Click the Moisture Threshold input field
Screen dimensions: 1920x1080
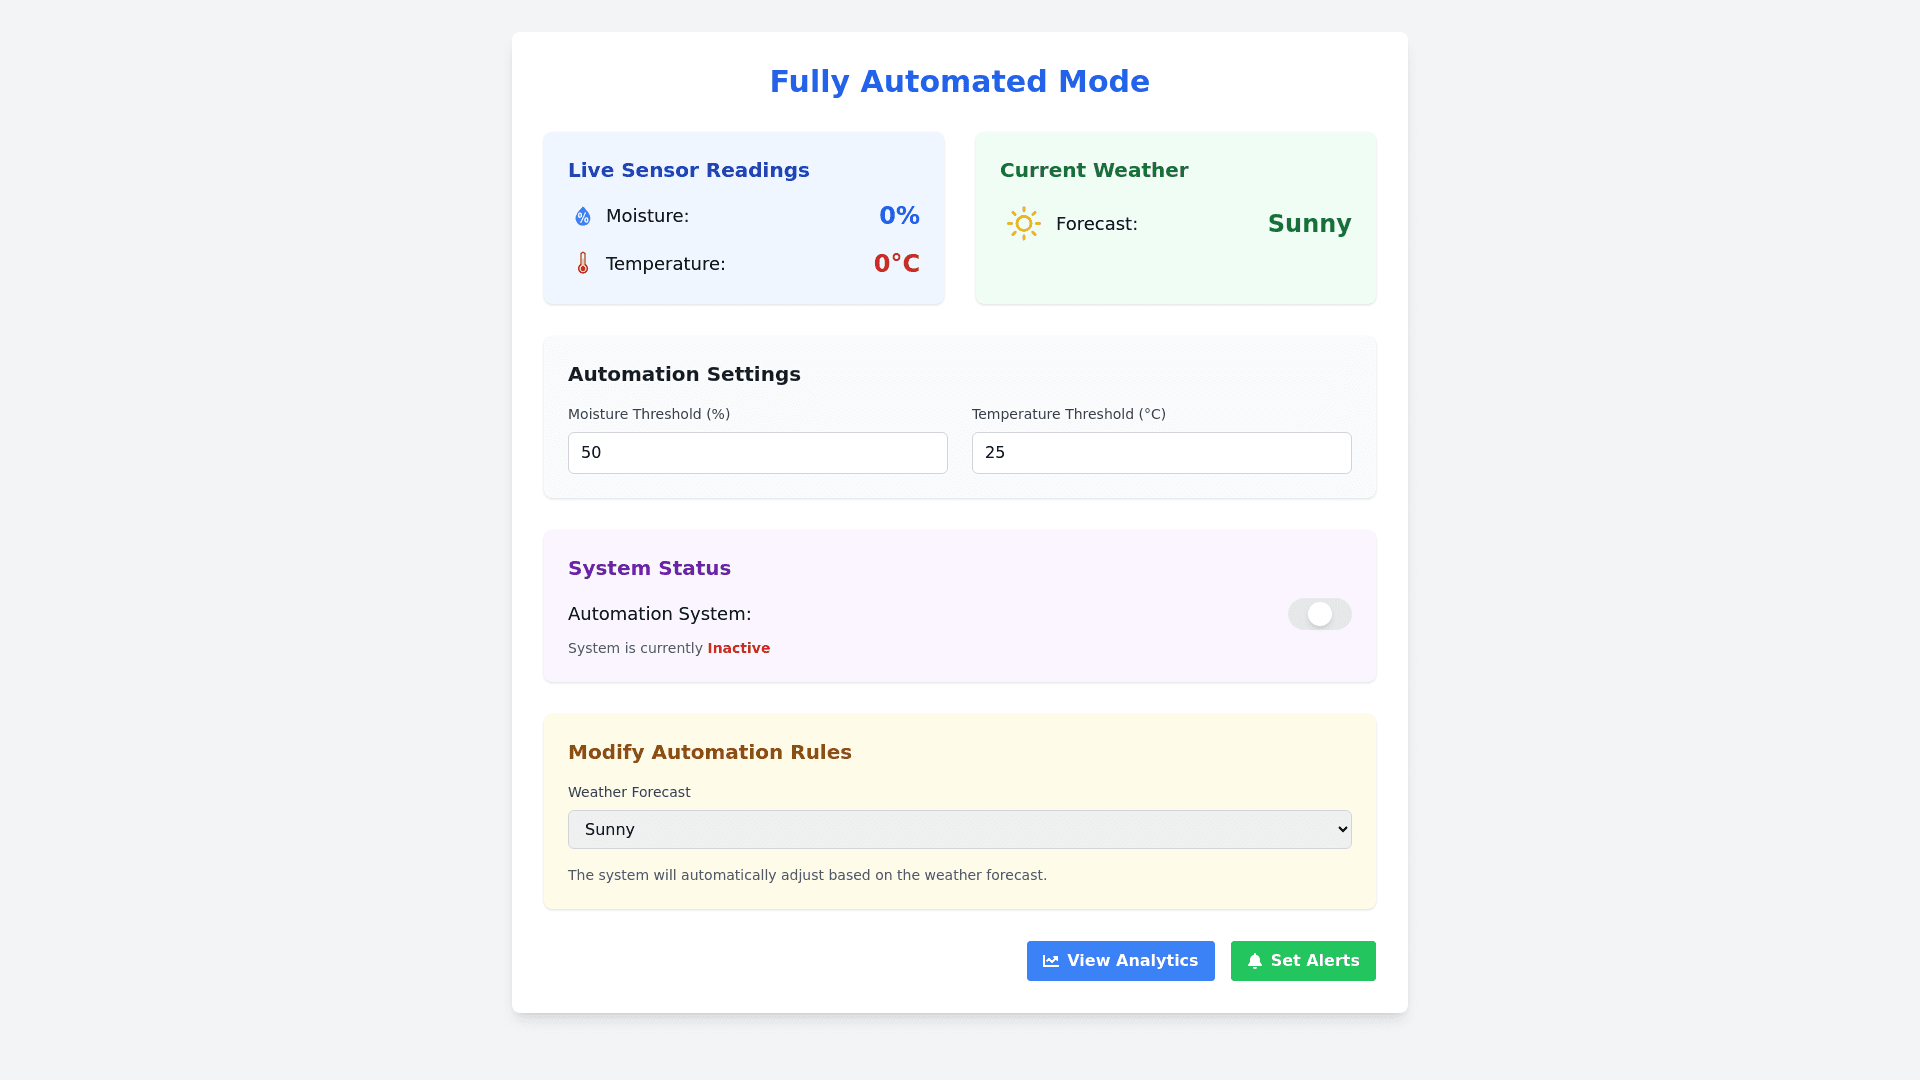(x=757, y=452)
